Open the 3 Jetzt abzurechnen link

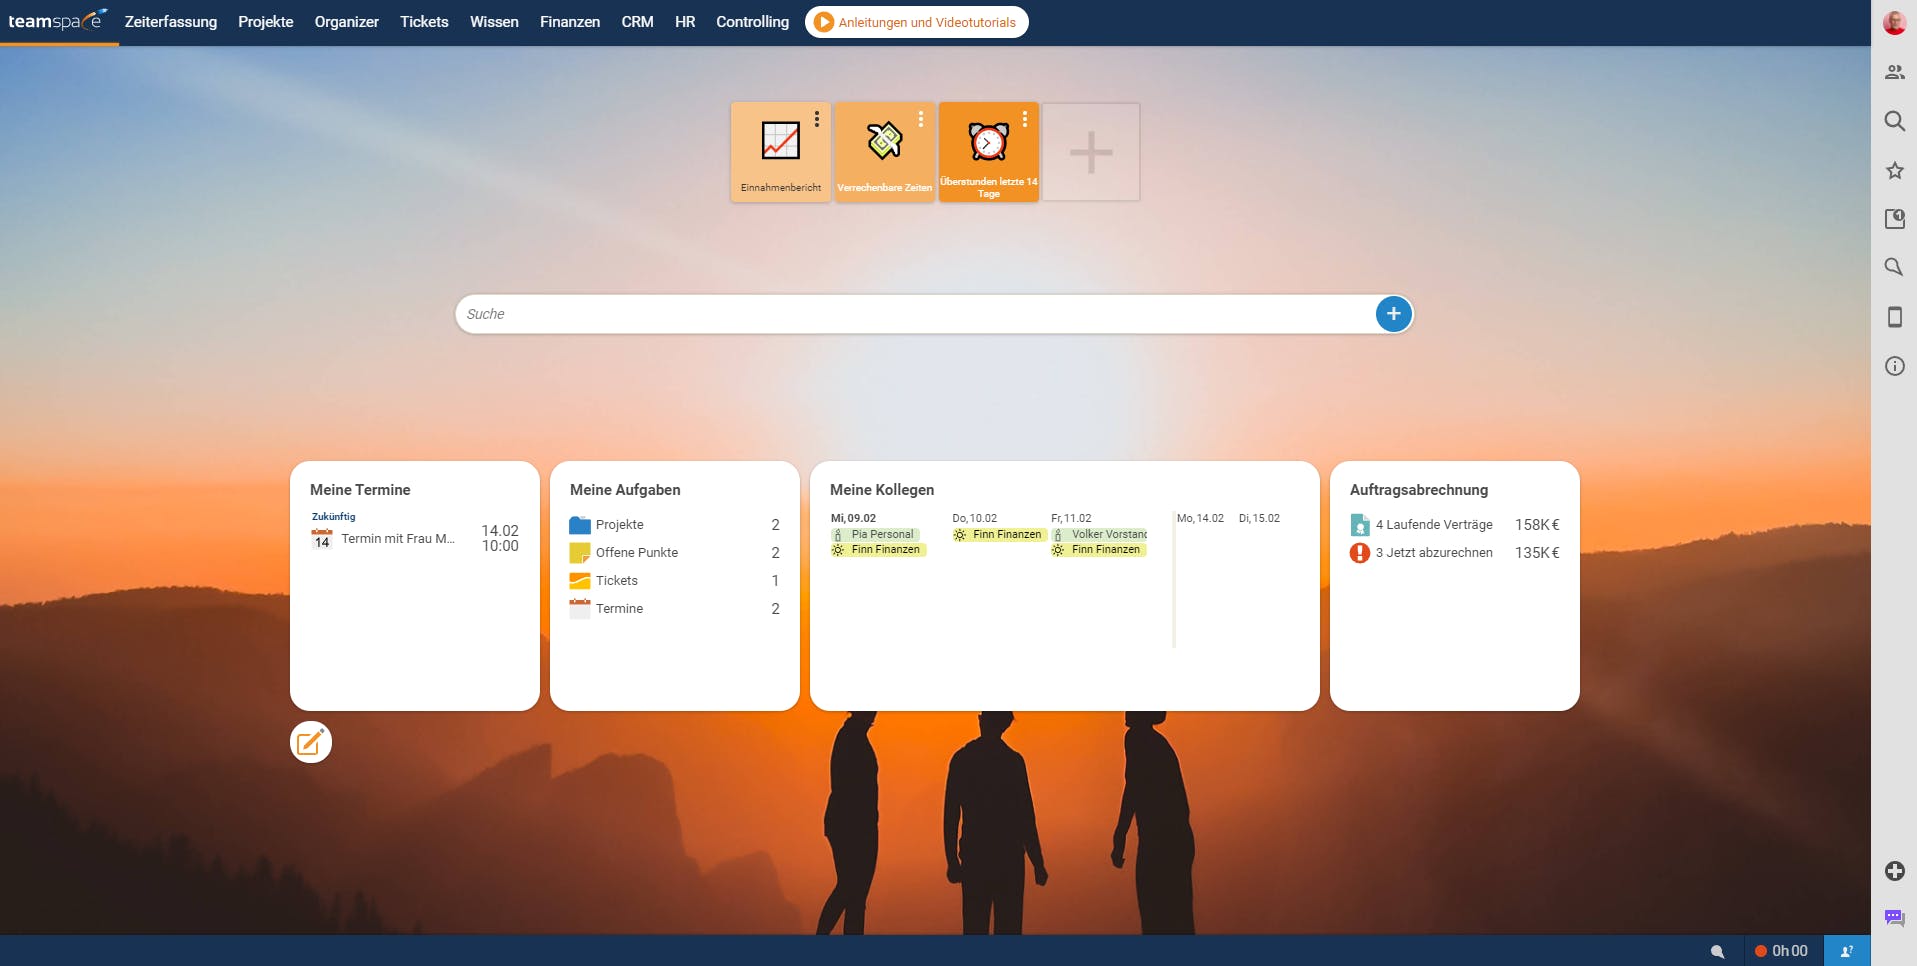[1434, 552]
